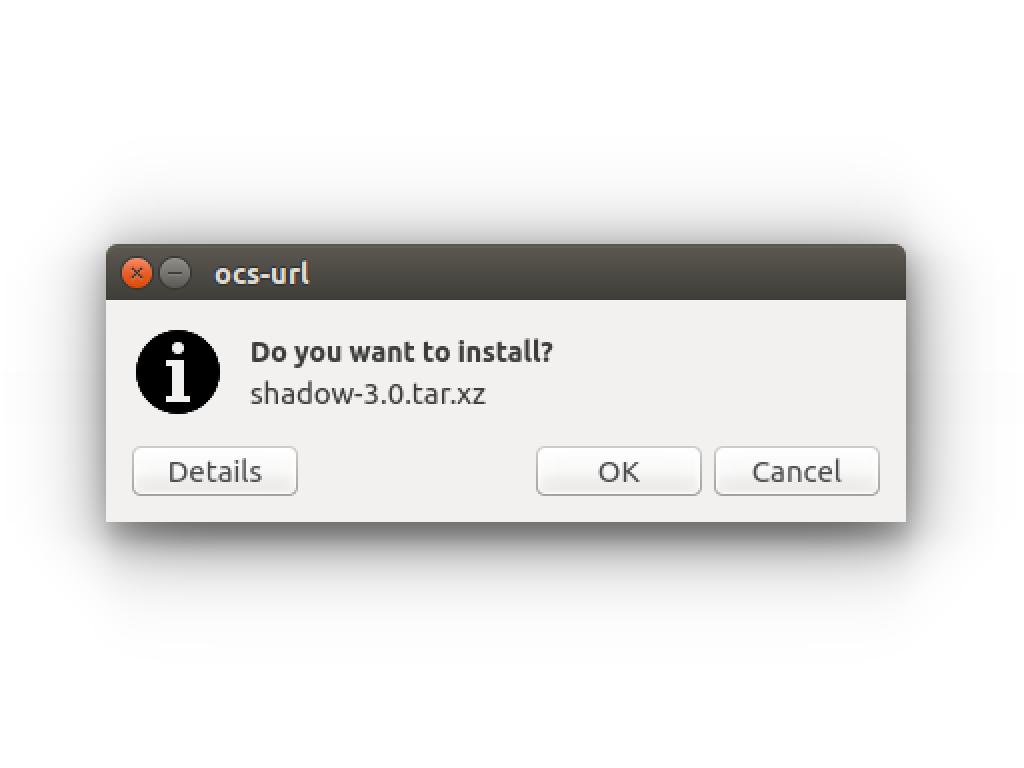Minimize the ocs-url window
Viewport: 1024px width, 768px height.
point(175,273)
